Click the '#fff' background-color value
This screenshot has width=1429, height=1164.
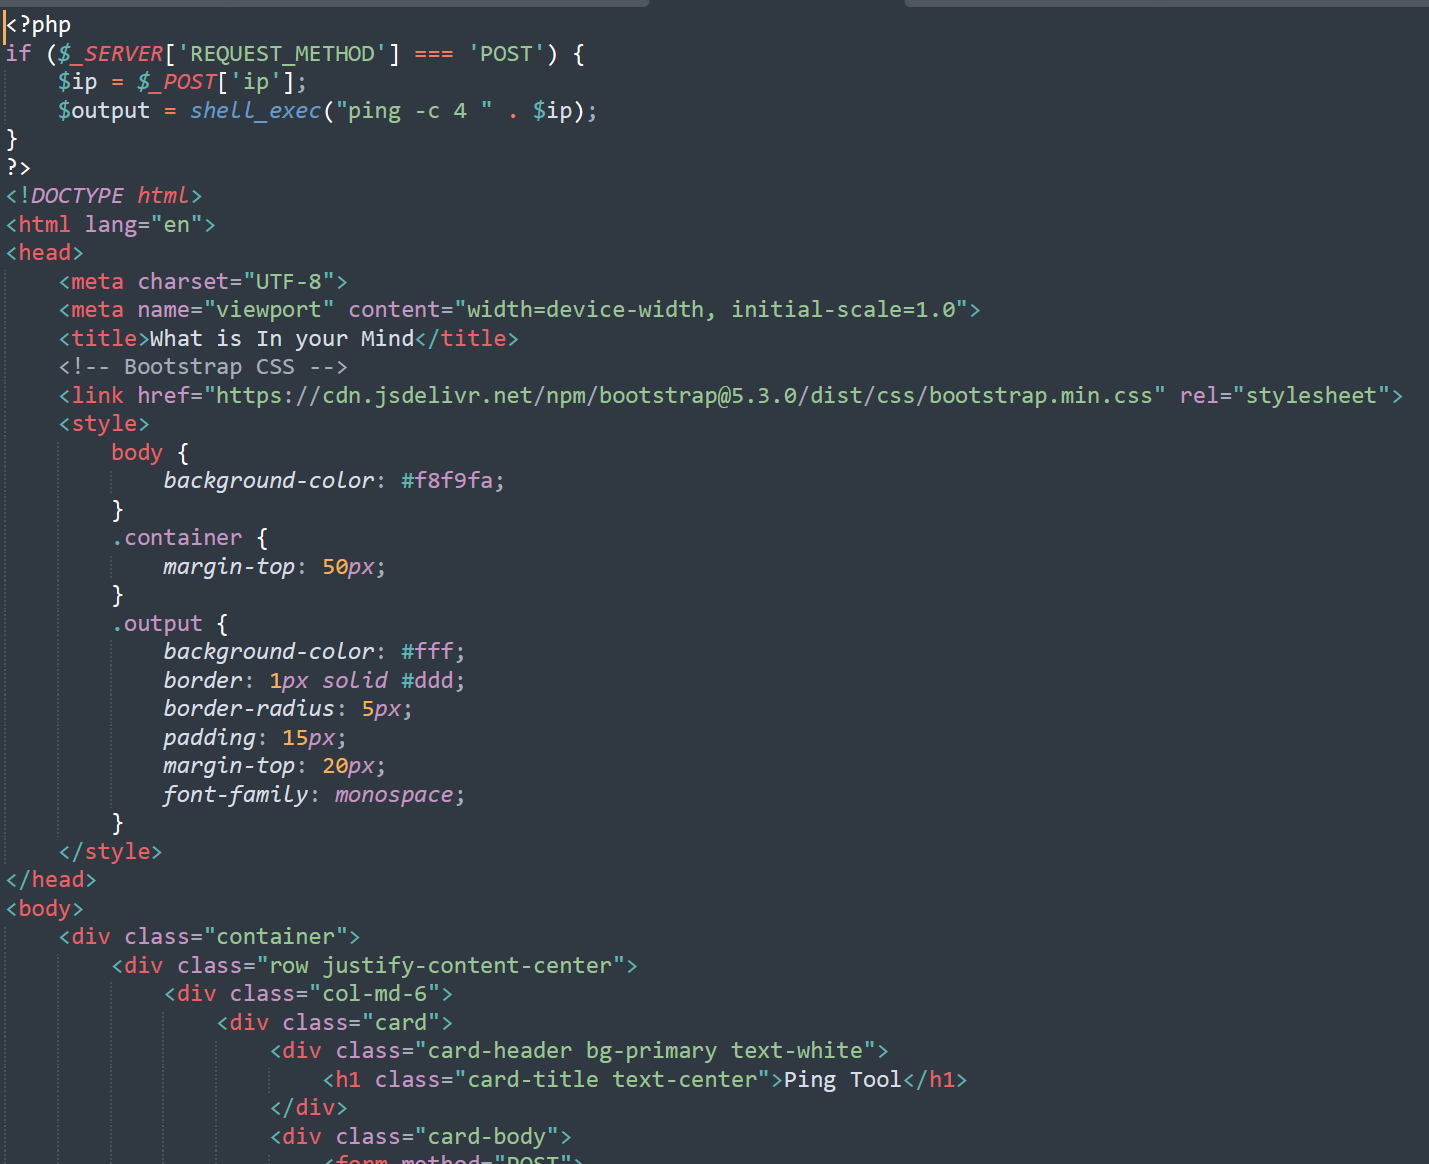tap(427, 652)
